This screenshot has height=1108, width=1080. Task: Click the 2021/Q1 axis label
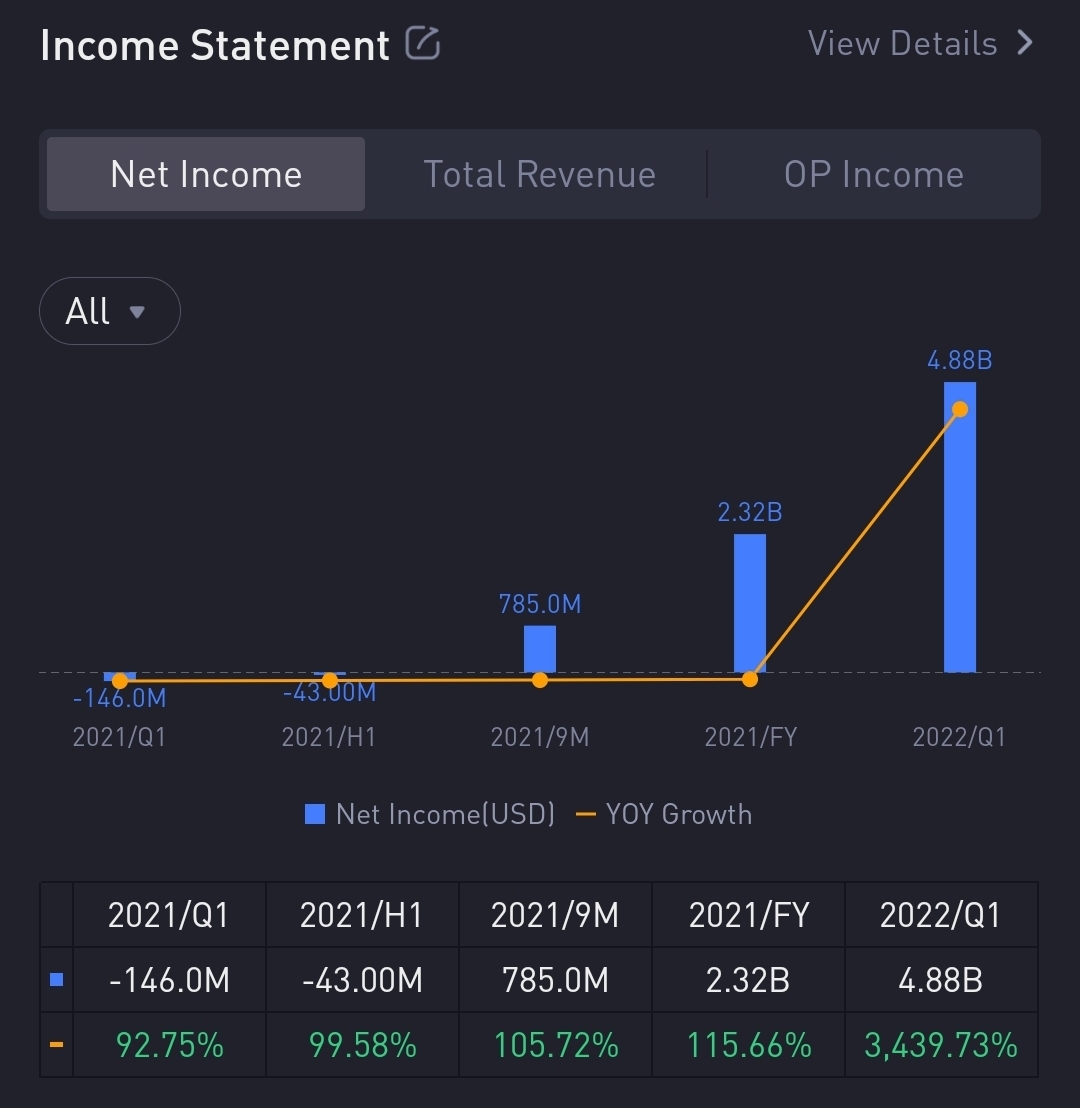click(x=119, y=738)
